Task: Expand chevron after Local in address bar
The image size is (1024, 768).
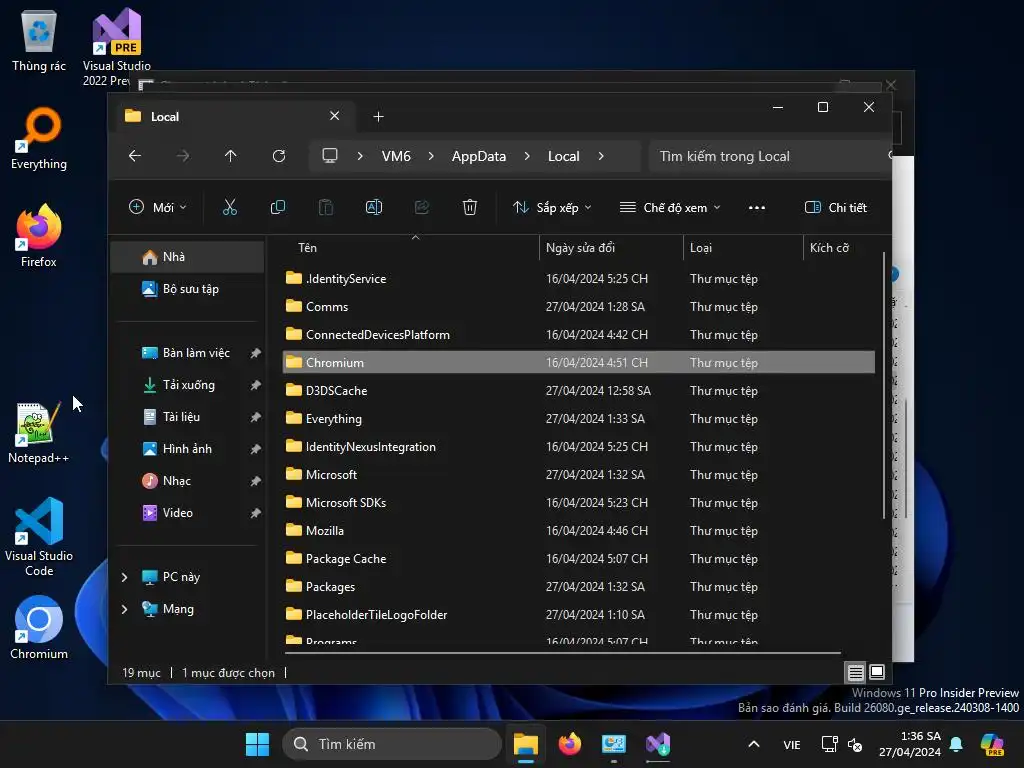Action: [601, 156]
